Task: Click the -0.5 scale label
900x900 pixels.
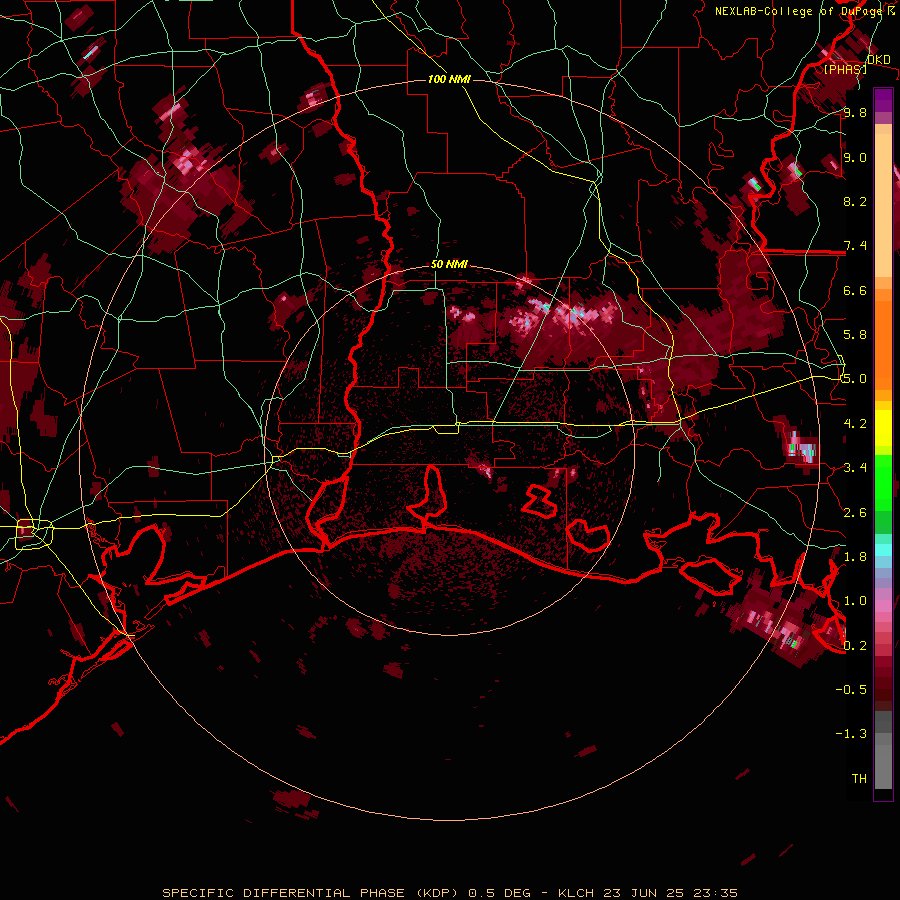Action: pyautogui.click(x=851, y=690)
